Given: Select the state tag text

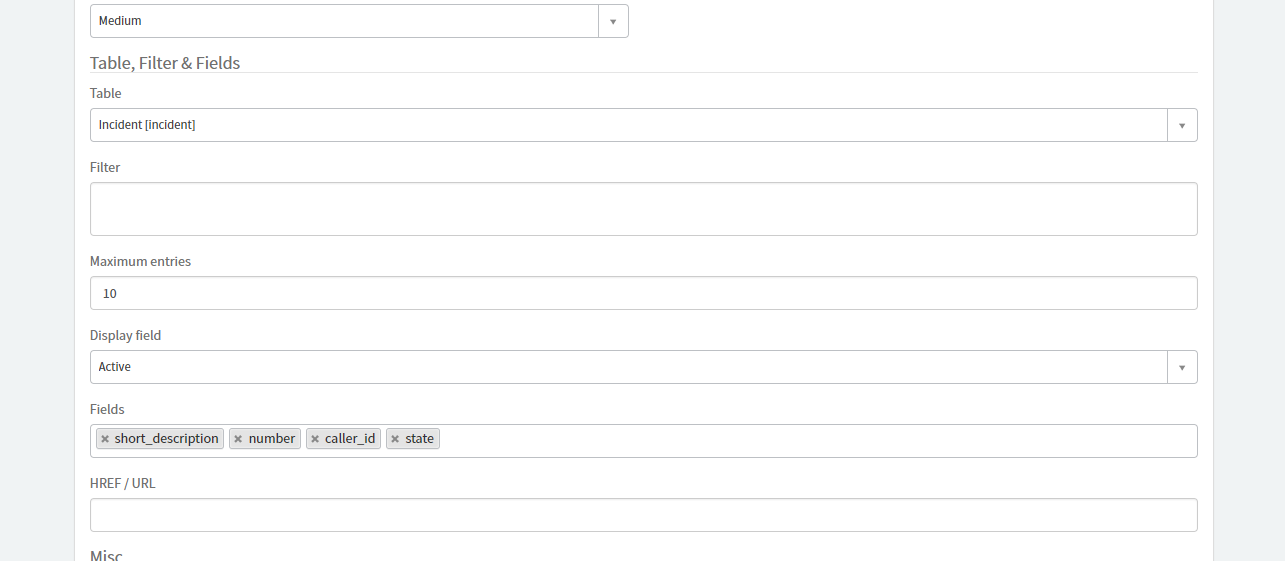Looking at the screenshot, I should pyautogui.click(x=419, y=439).
